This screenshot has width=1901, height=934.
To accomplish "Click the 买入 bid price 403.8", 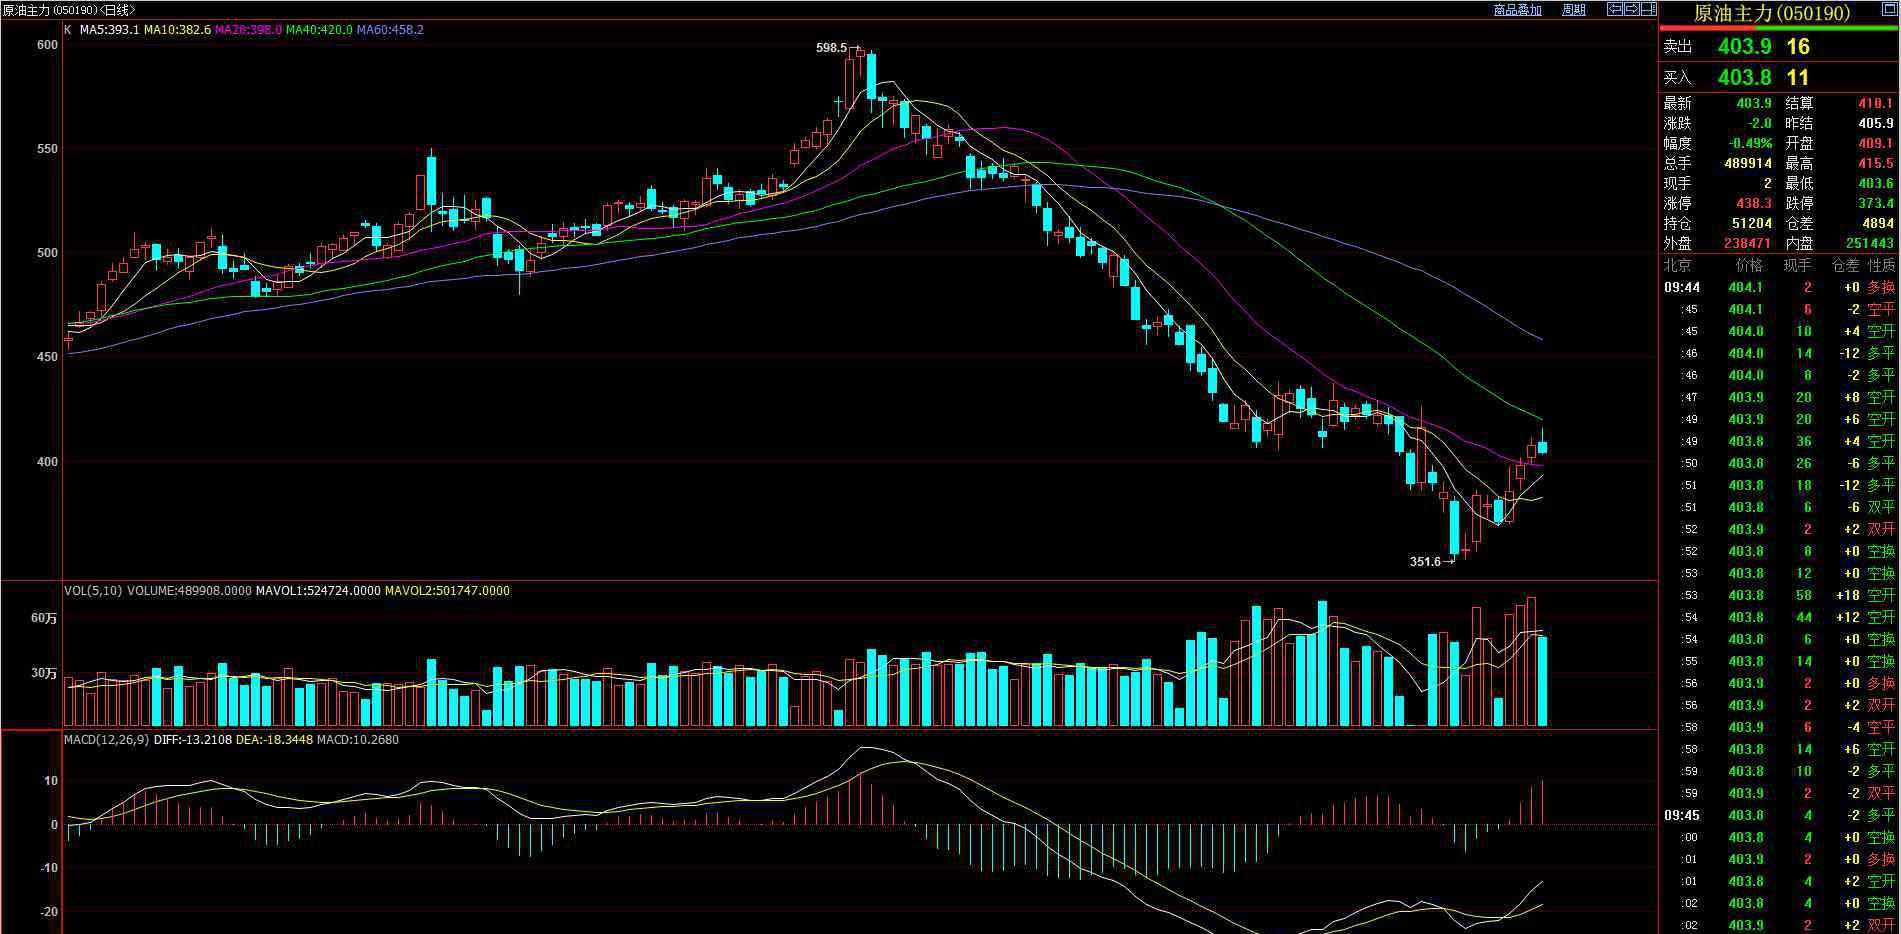I will [x=1744, y=77].
